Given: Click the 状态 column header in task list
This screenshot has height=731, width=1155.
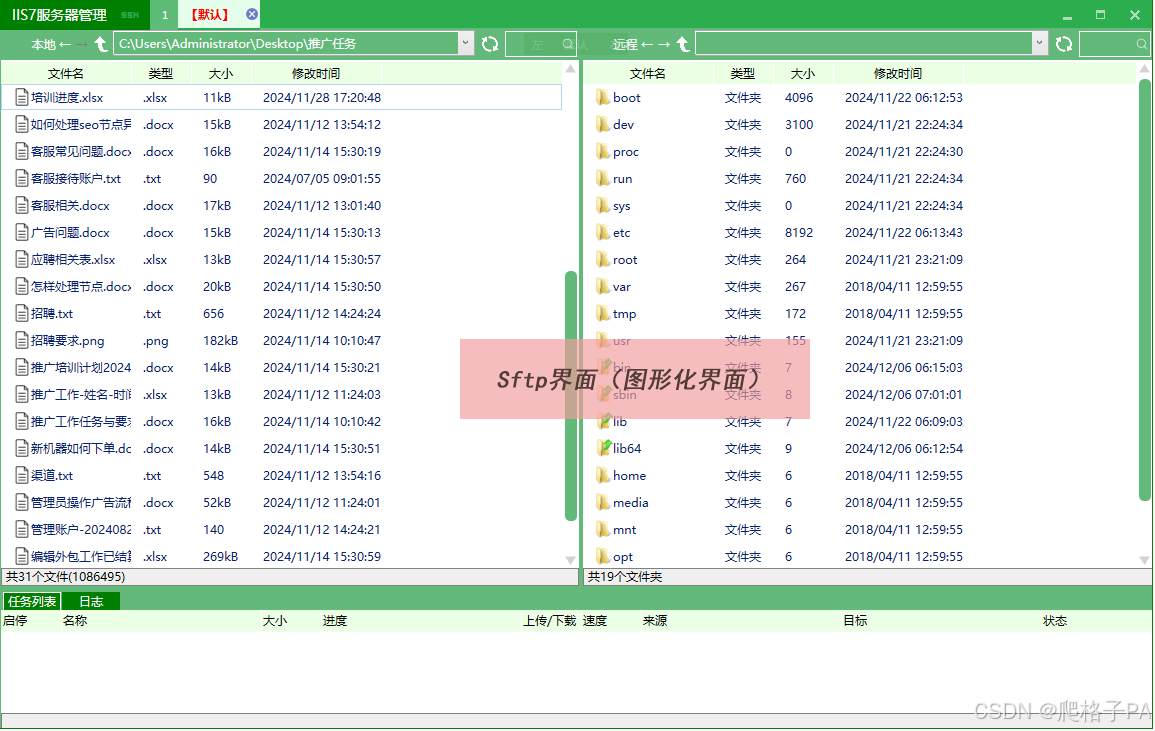Looking at the screenshot, I should click(1055, 620).
